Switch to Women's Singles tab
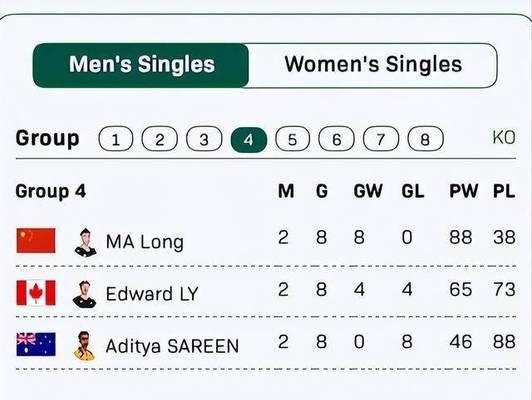The width and height of the screenshot is (532, 400). pyautogui.click(x=373, y=65)
